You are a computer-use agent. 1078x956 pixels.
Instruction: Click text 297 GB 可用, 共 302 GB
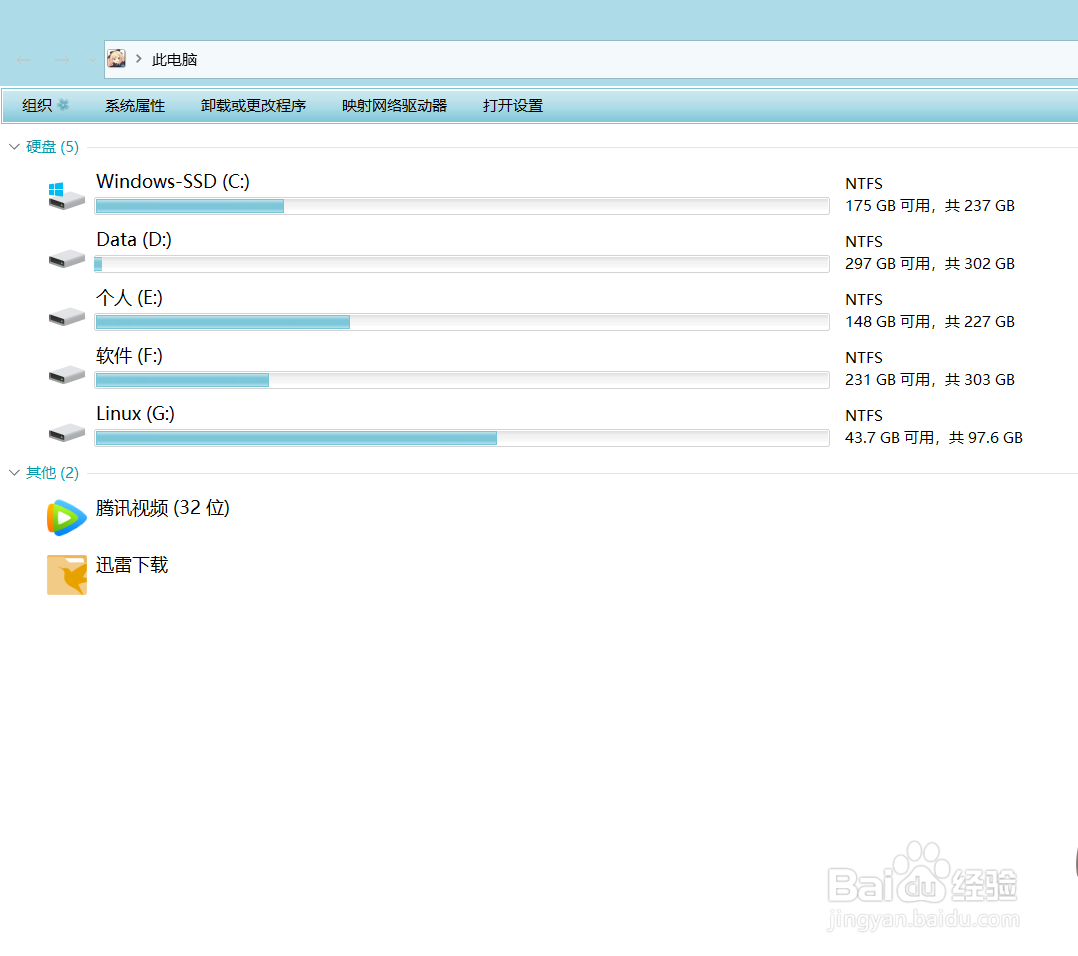pos(930,264)
